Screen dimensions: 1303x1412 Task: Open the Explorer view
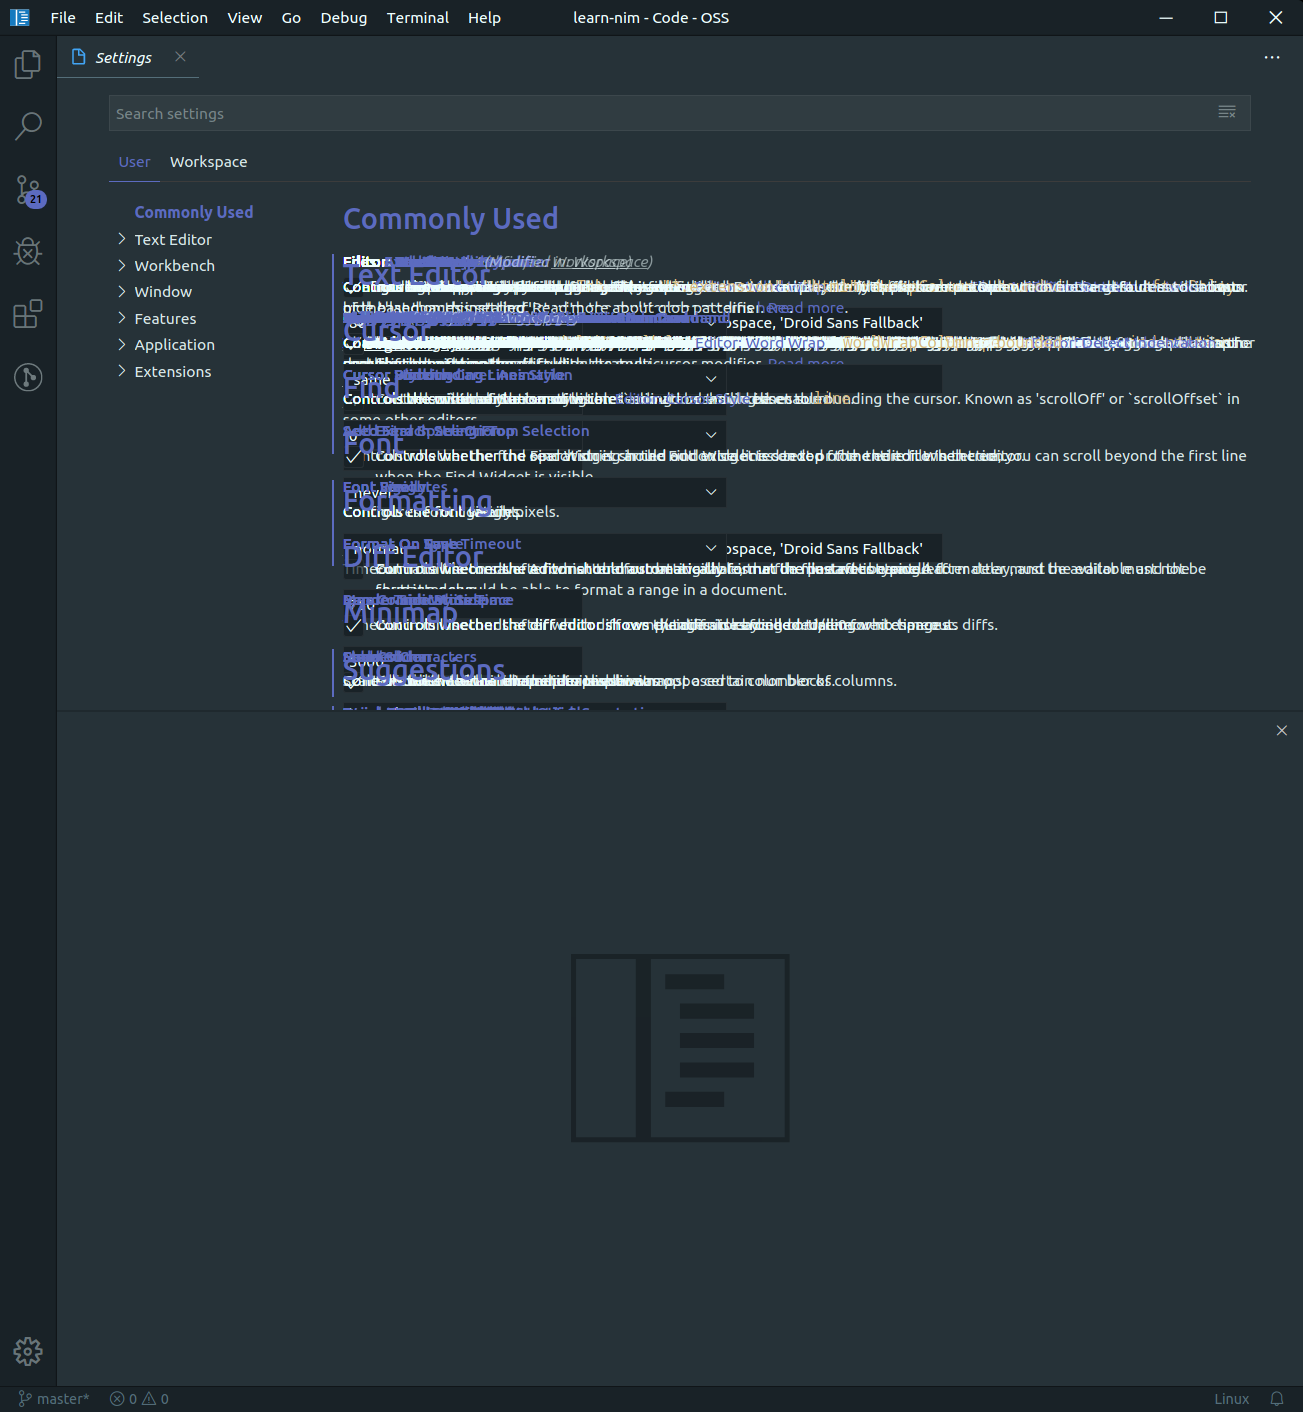pos(27,63)
